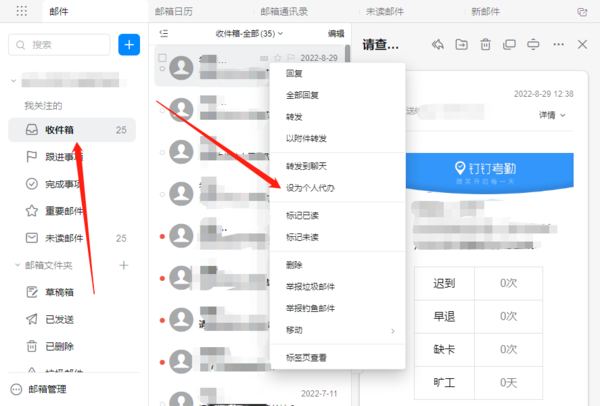Click the mail list scrollbar thumb
Image resolution: width=600 pixels, height=406 pixels.
tap(347, 54)
